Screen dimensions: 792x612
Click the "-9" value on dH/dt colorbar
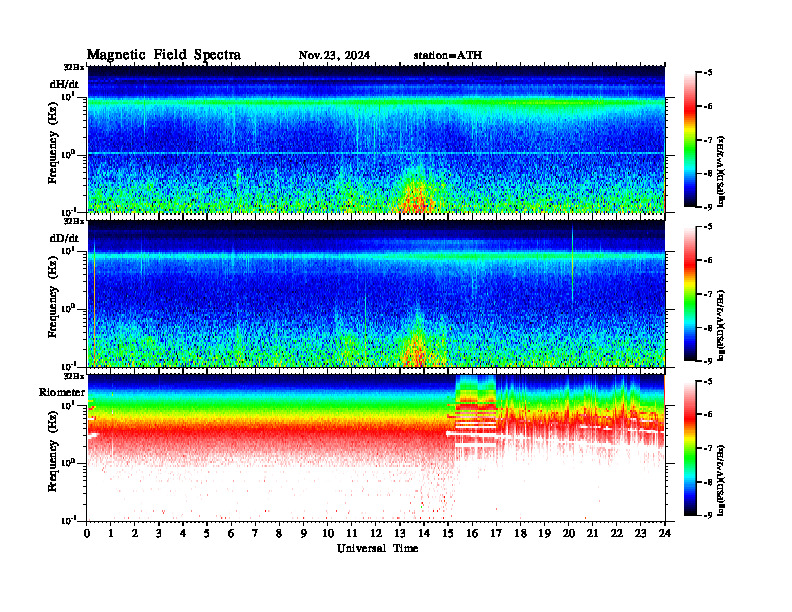pyautogui.click(x=708, y=207)
